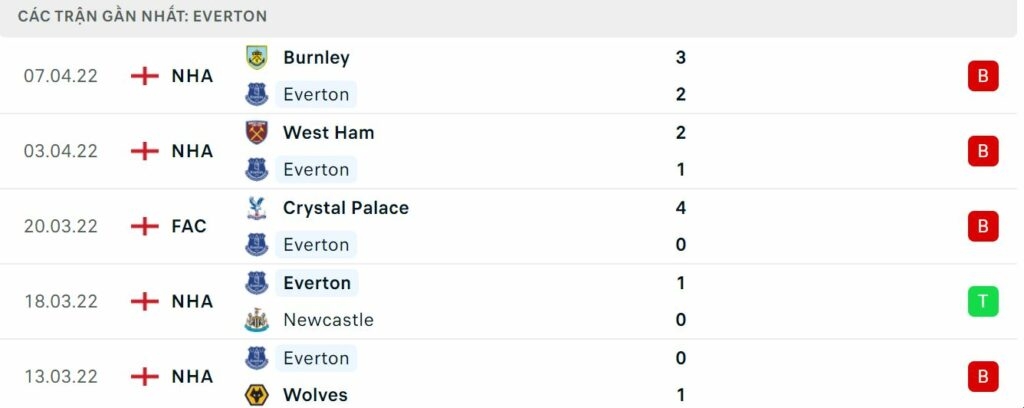Click the England flag beside FAC
The image size is (1024, 408).
coord(145,226)
